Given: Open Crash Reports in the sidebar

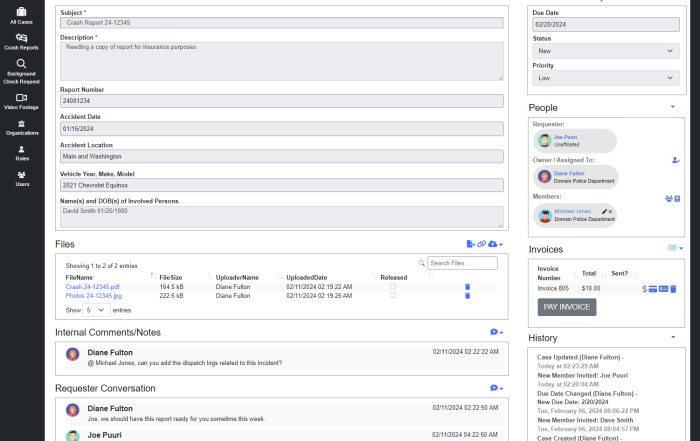Looking at the screenshot, I should [x=21, y=42].
